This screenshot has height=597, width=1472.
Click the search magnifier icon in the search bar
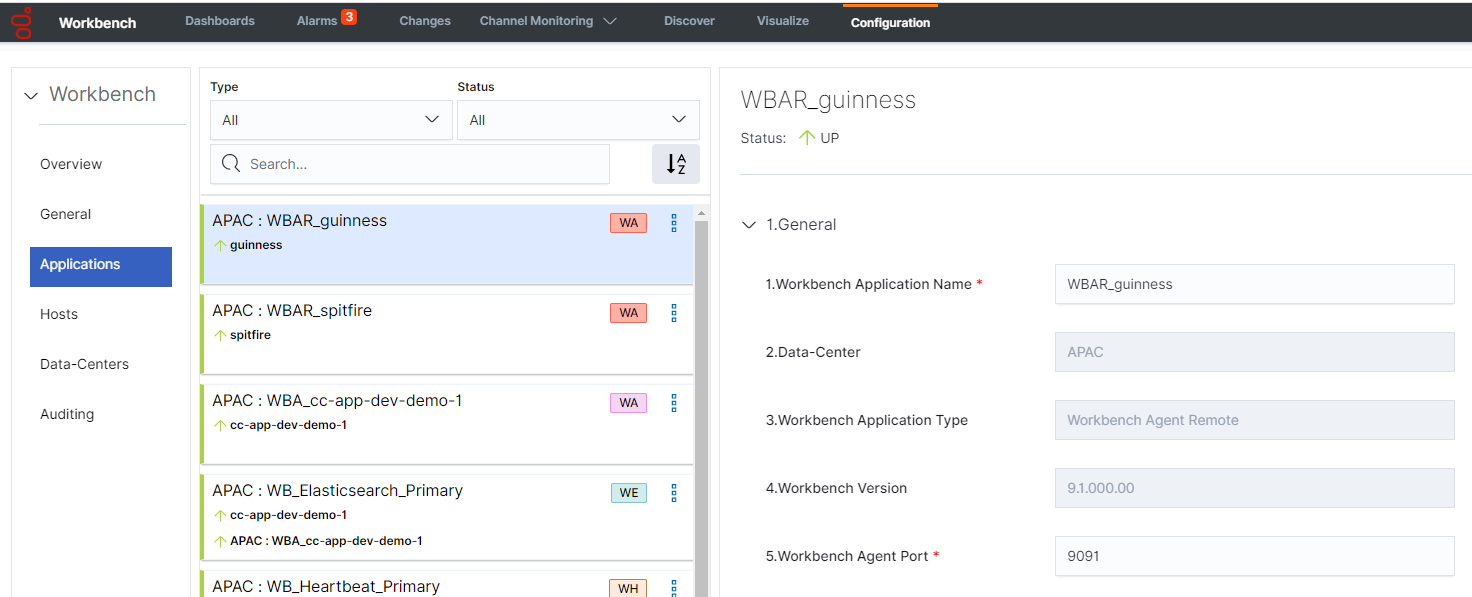coord(229,163)
